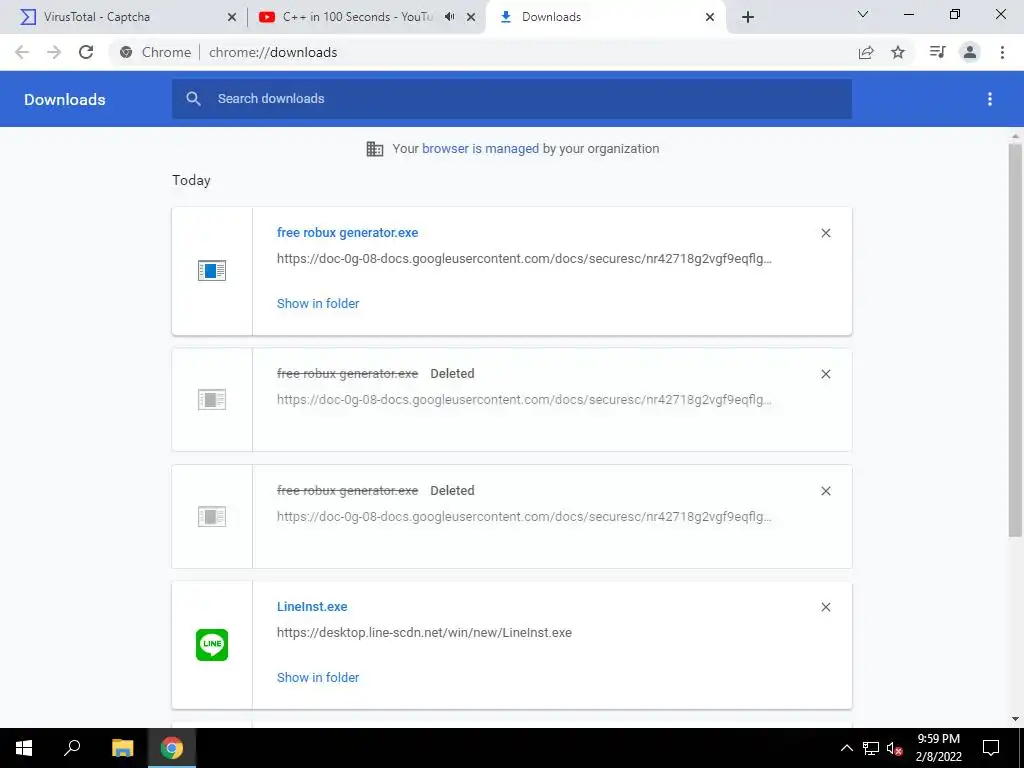This screenshot has width=1024, height=768.
Task: Show LineInst.exe in folder
Action: (x=318, y=677)
